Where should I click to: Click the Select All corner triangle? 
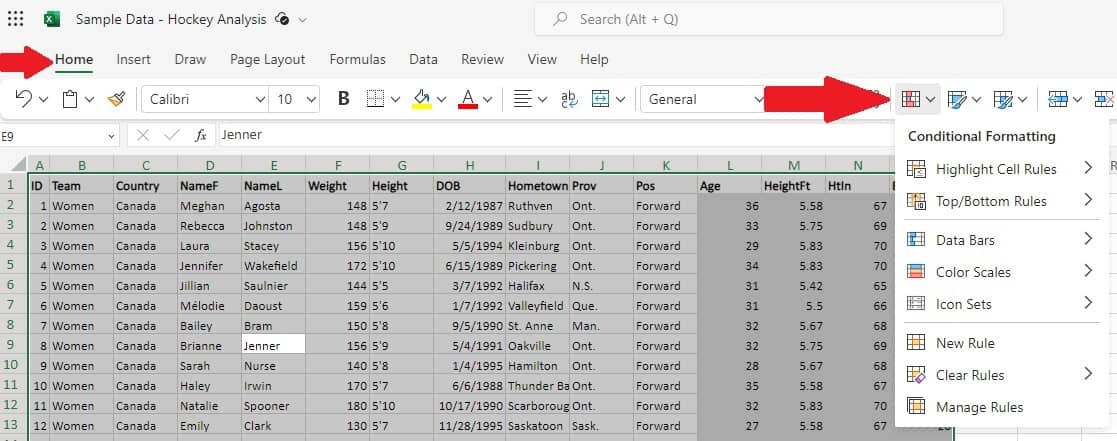[19, 165]
